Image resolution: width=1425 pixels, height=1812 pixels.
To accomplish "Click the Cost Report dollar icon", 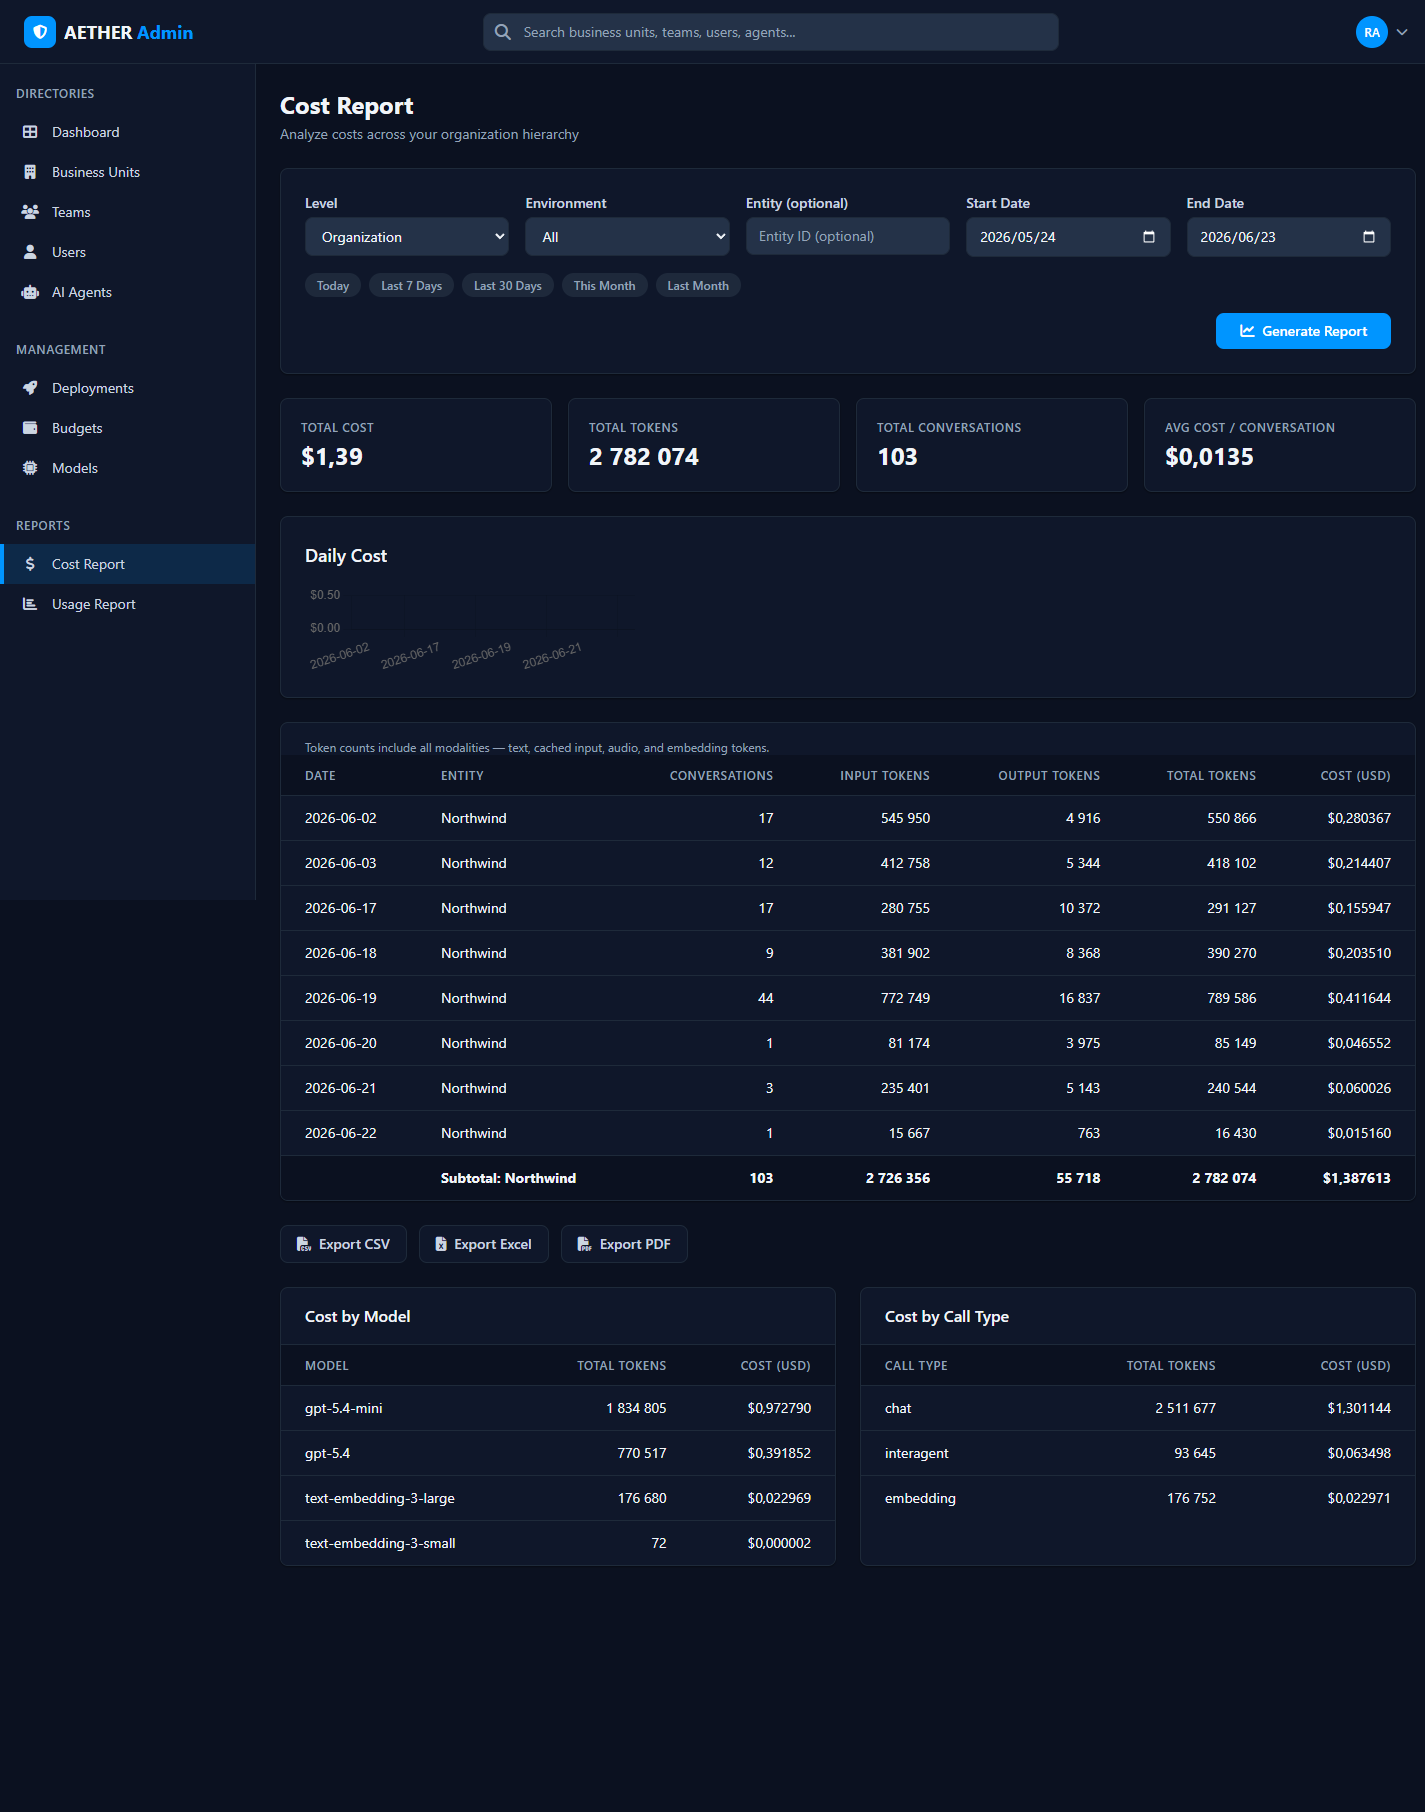I will (x=30, y=564).
